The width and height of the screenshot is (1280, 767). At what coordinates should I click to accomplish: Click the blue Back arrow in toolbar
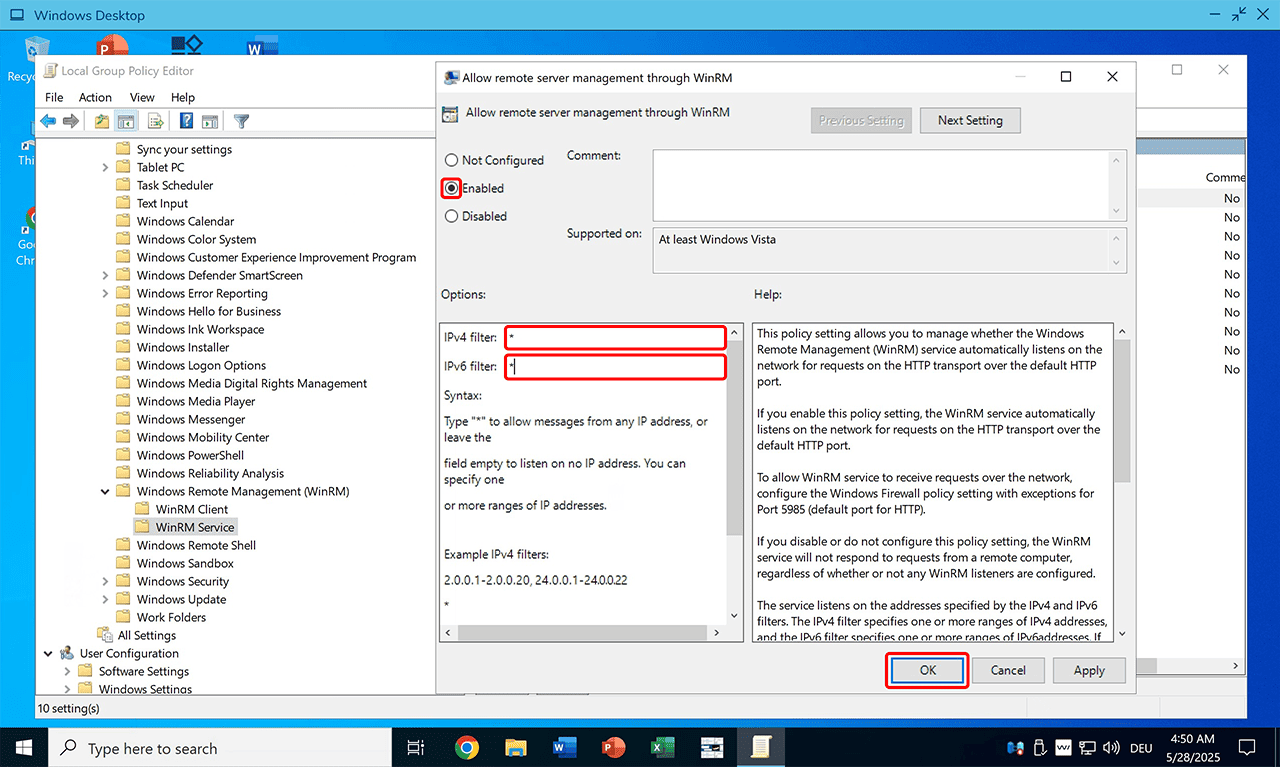pyautogui.click(x=48, y=121)
